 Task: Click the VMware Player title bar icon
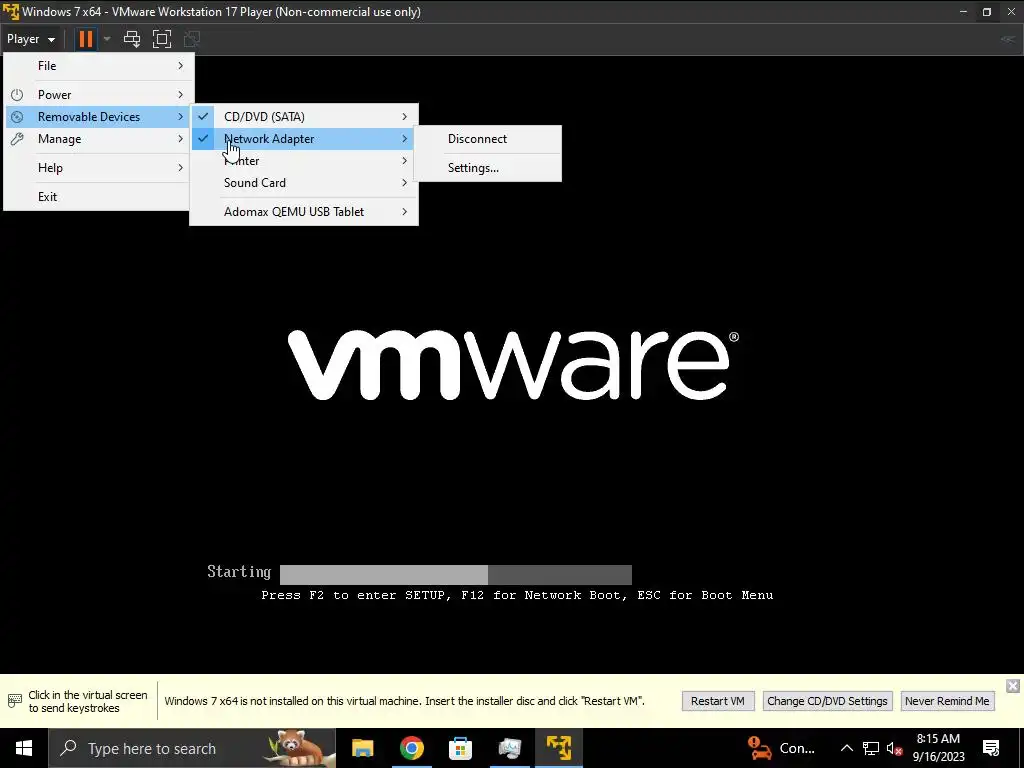coord(11,12)
